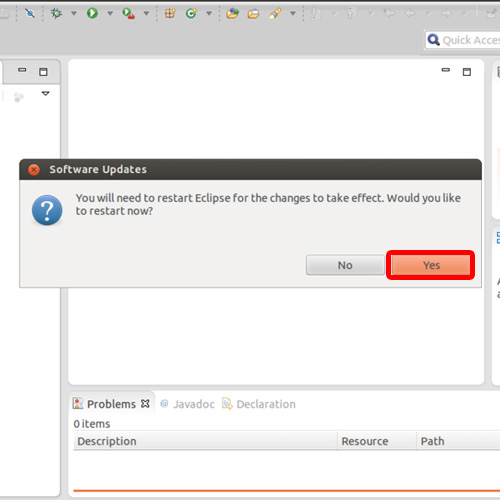This screenshot has height=500, width=500.
Task: Switch to the Javadoc tab
Action: (x=187, y=404)
